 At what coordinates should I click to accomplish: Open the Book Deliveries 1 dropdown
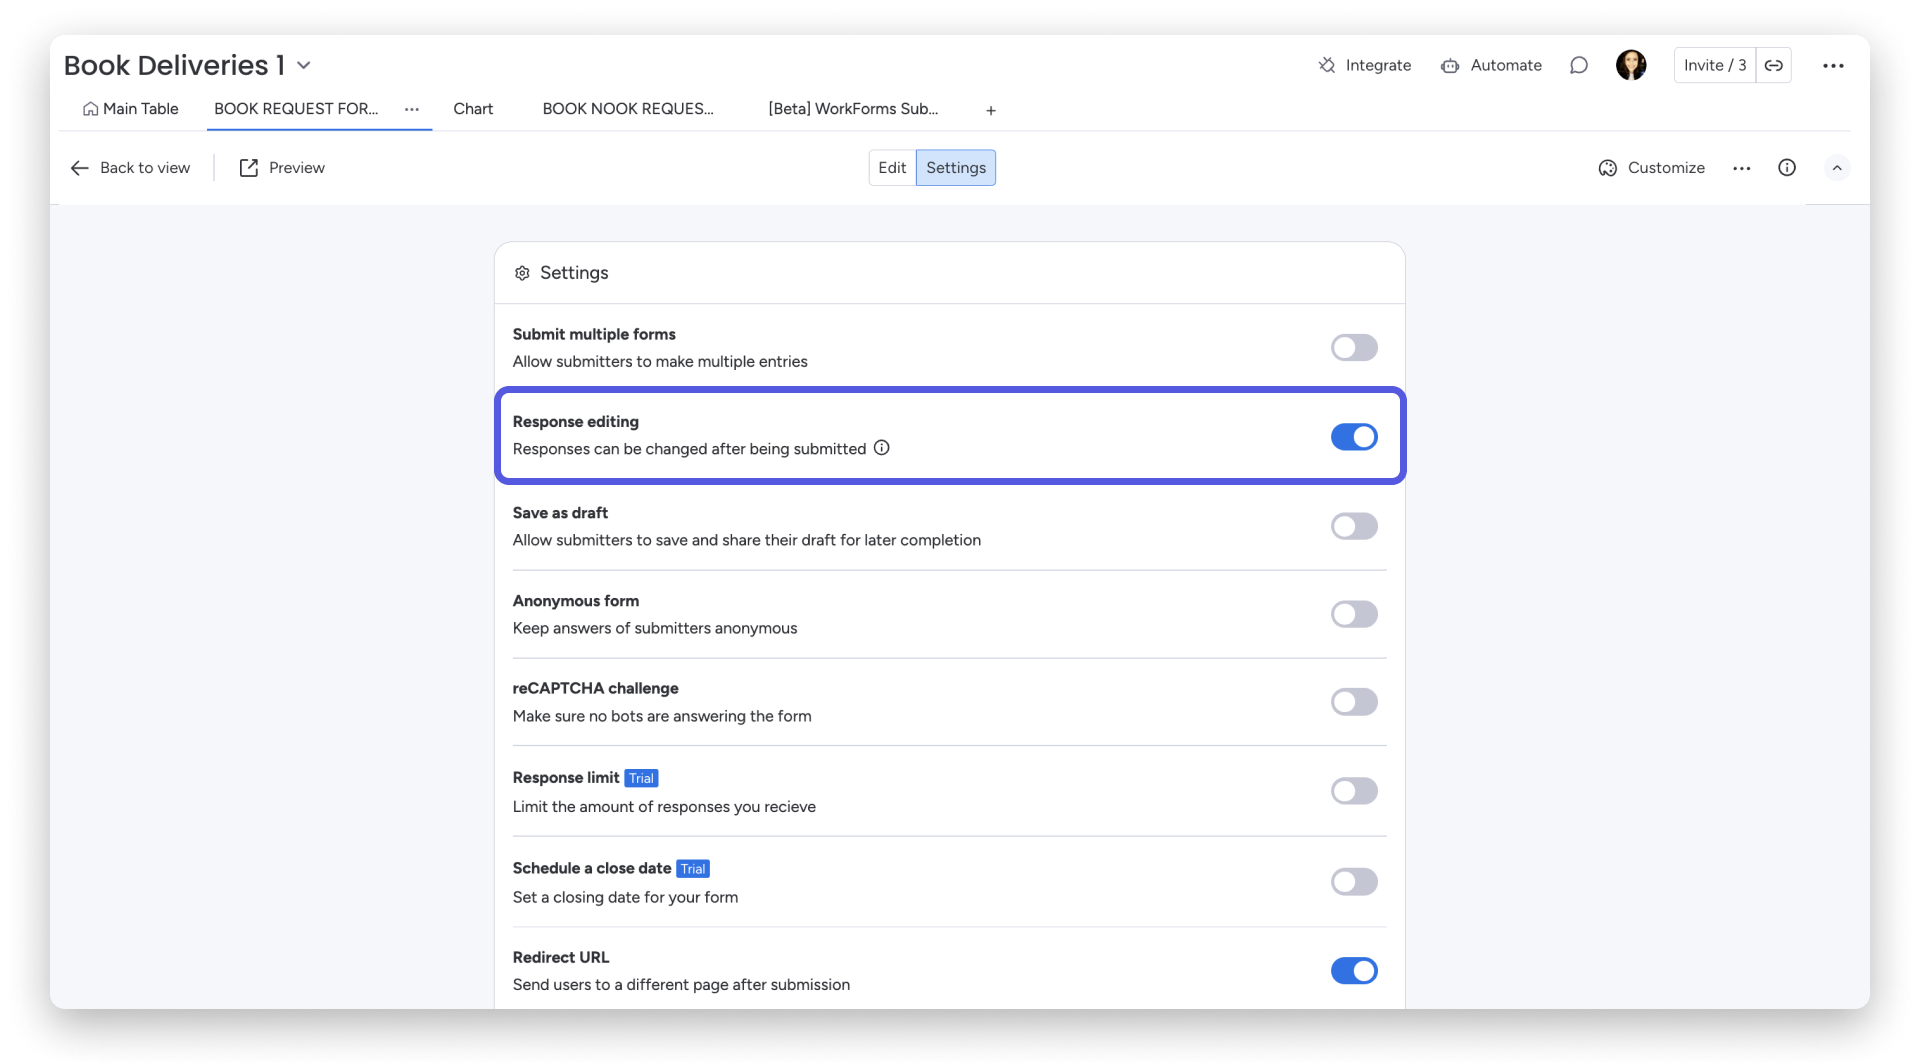[304, 64]
